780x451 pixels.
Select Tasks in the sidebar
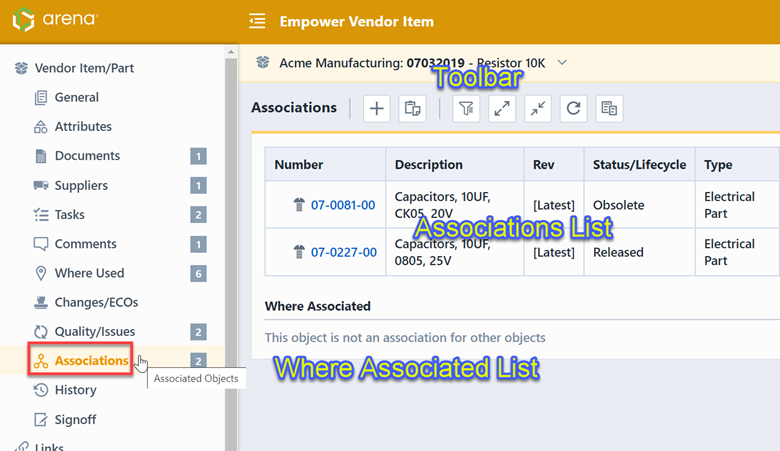[70, 215]
